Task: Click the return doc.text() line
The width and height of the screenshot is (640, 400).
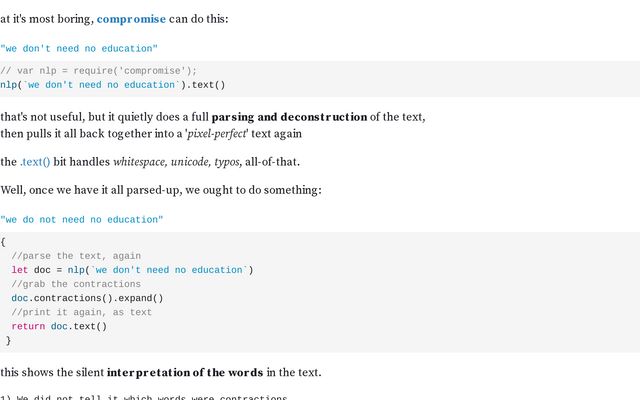Action: point(59,327)
